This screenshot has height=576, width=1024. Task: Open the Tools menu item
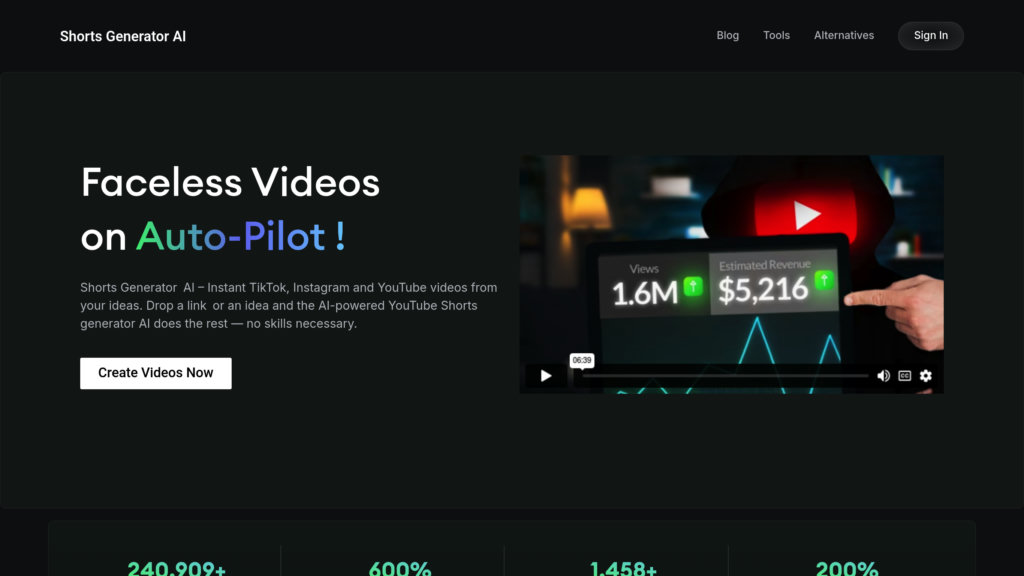pos(776,35)
